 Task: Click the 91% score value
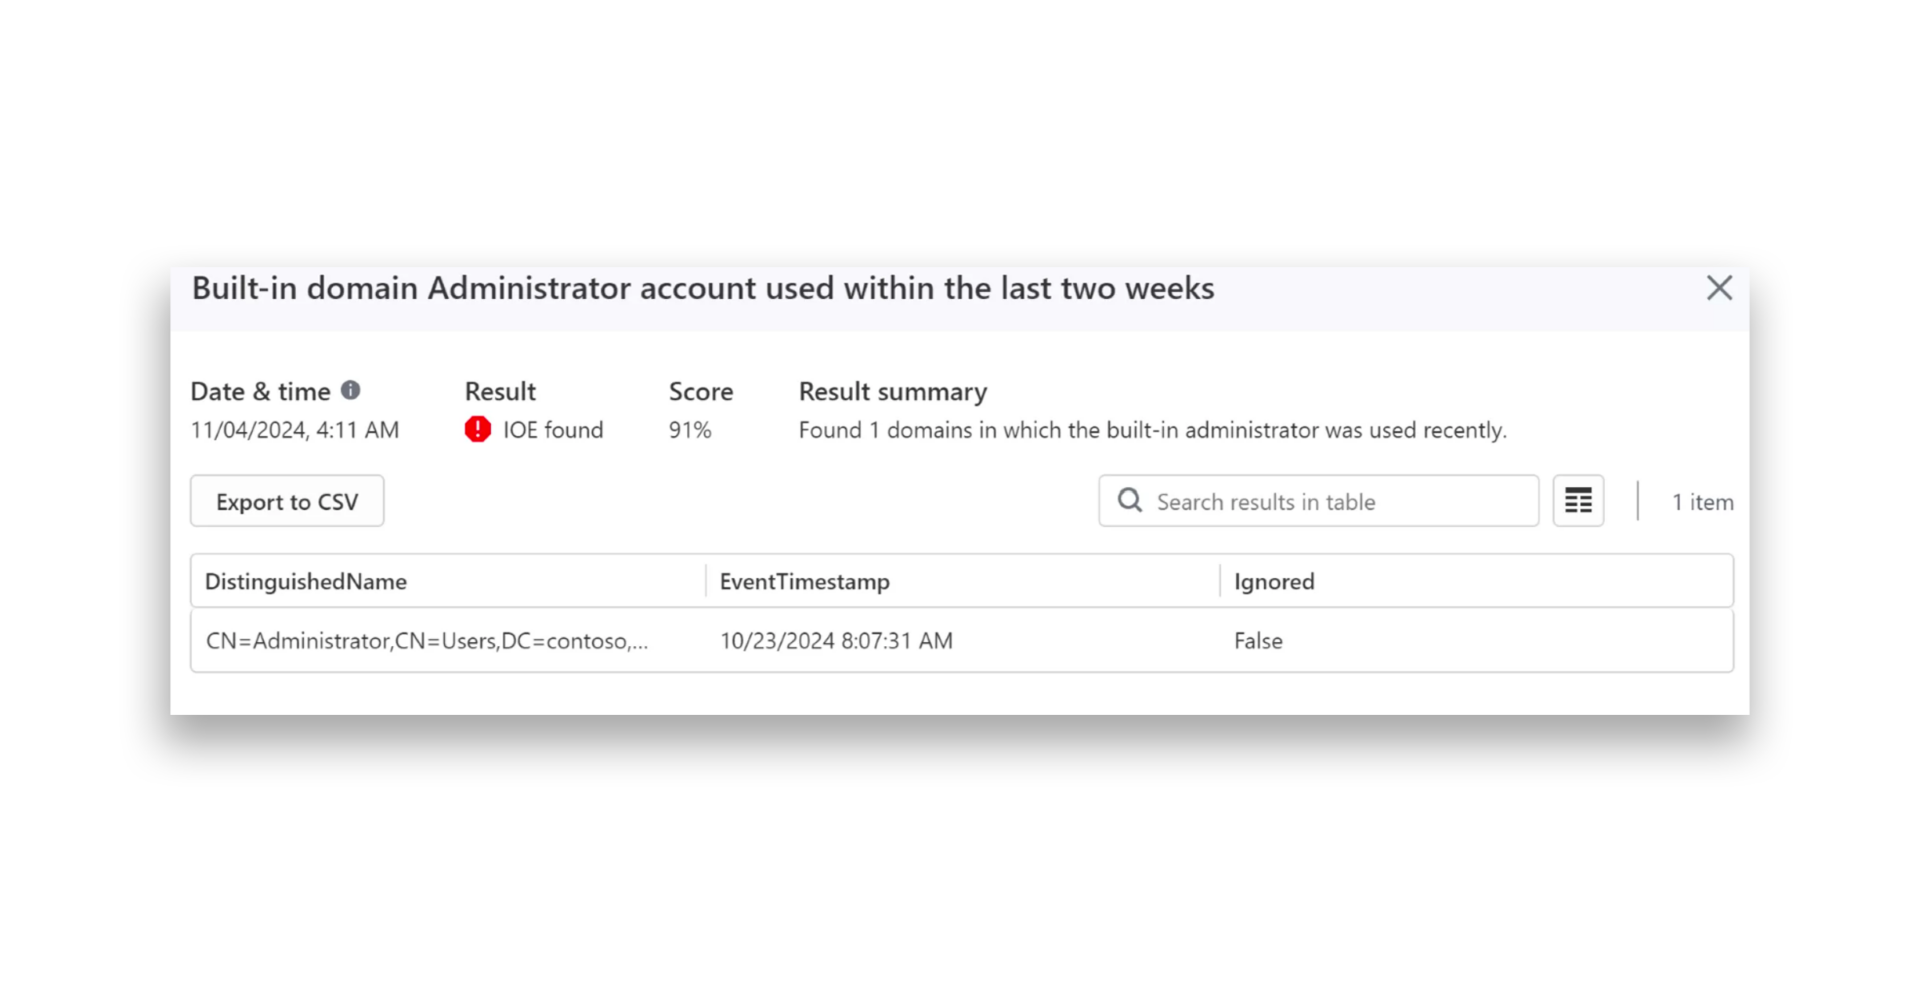pyautogui.click(x=690, y=430)
